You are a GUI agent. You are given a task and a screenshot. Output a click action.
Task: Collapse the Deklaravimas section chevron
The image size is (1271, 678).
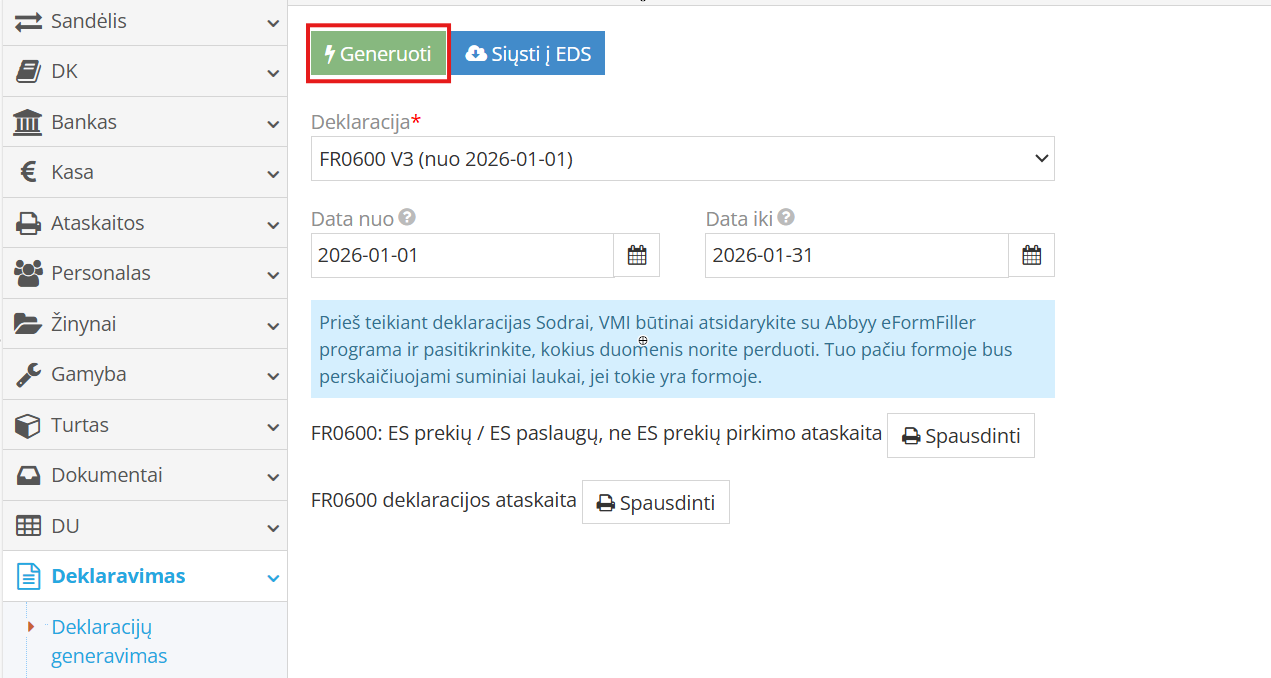point(273,577)
